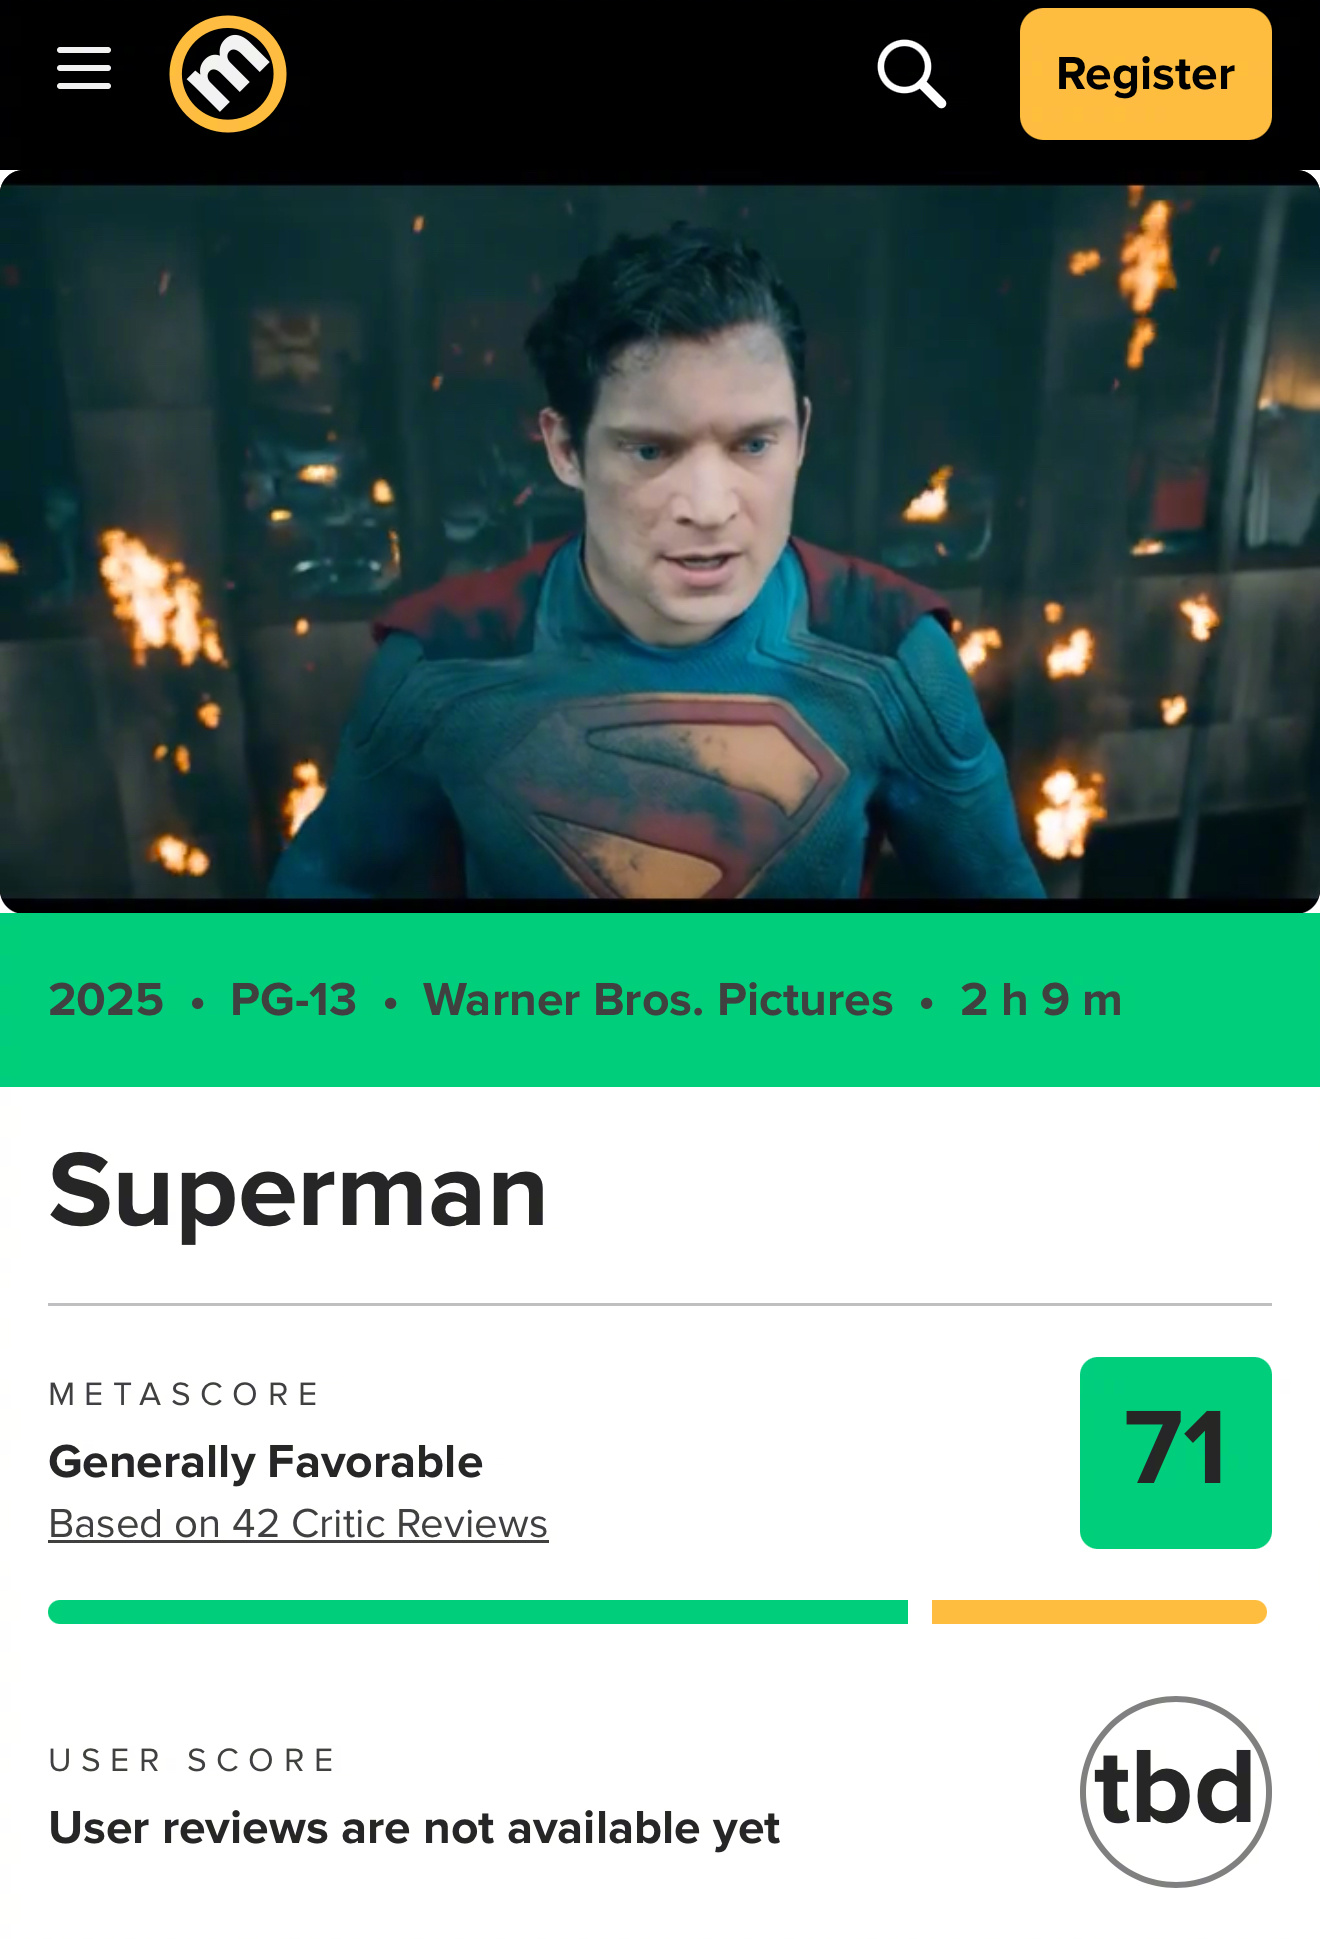Click yellow mixed reviews bar segment
Image resolution: width=1320 pixels, height=1939 pixels.
(1100, 1612)
